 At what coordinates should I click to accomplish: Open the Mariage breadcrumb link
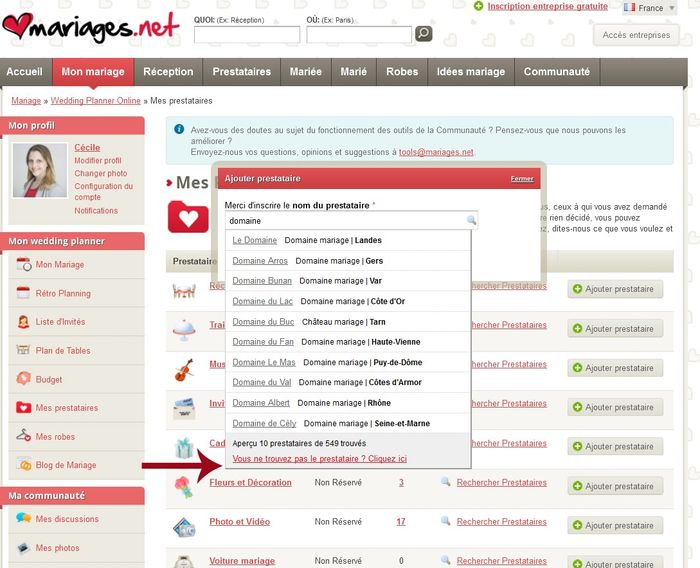coord(26,100)
